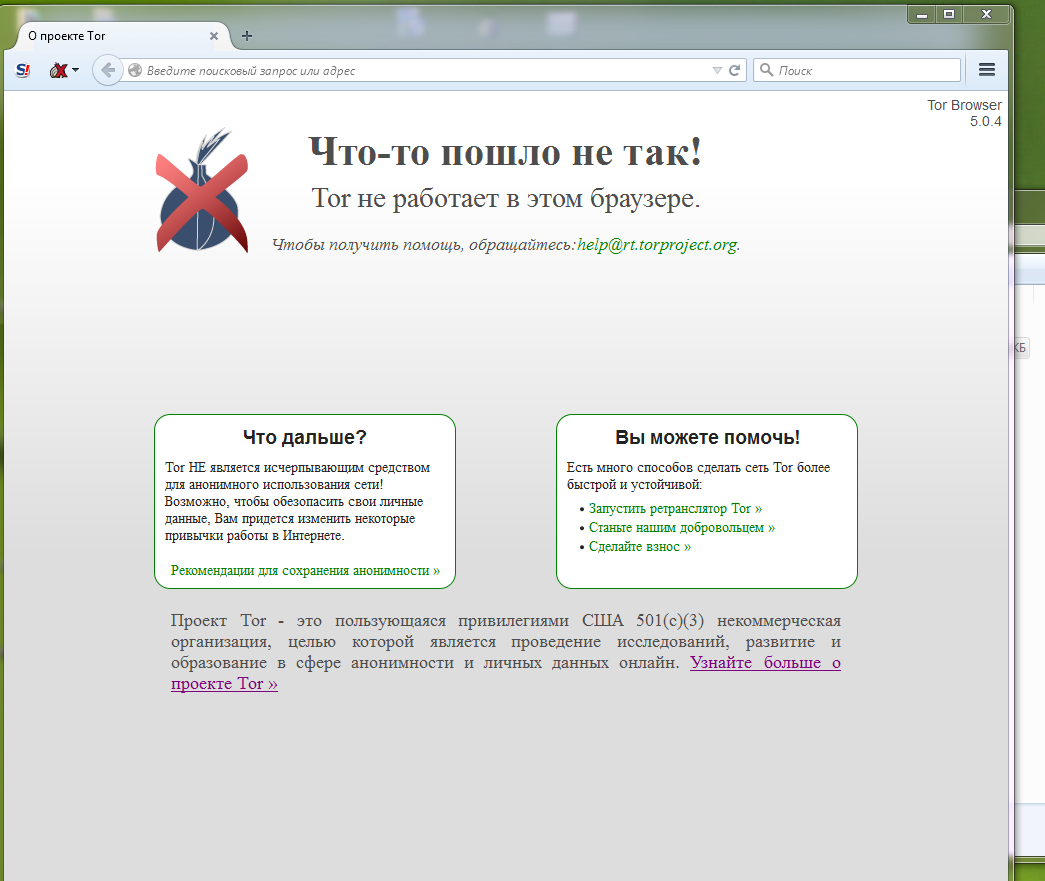Image resolution: width=1045 pixels, height=881 pixels.
Task: Click the crossed-out Tor onion logo
Action: coord(202,191)
